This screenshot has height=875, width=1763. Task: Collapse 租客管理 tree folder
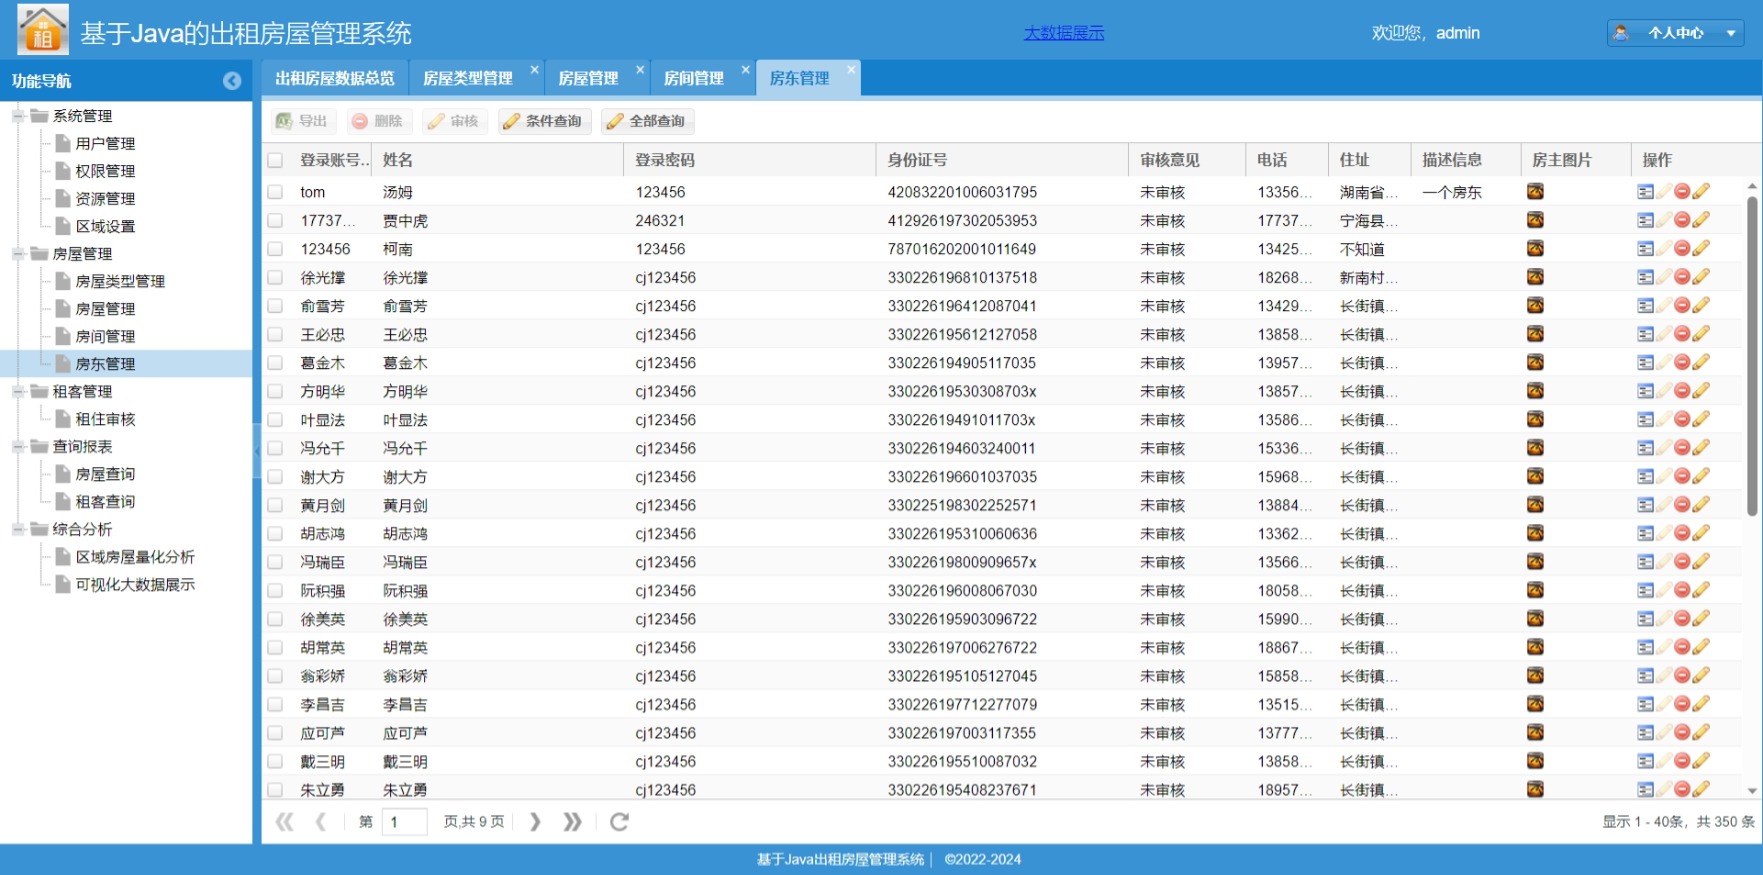18,392
